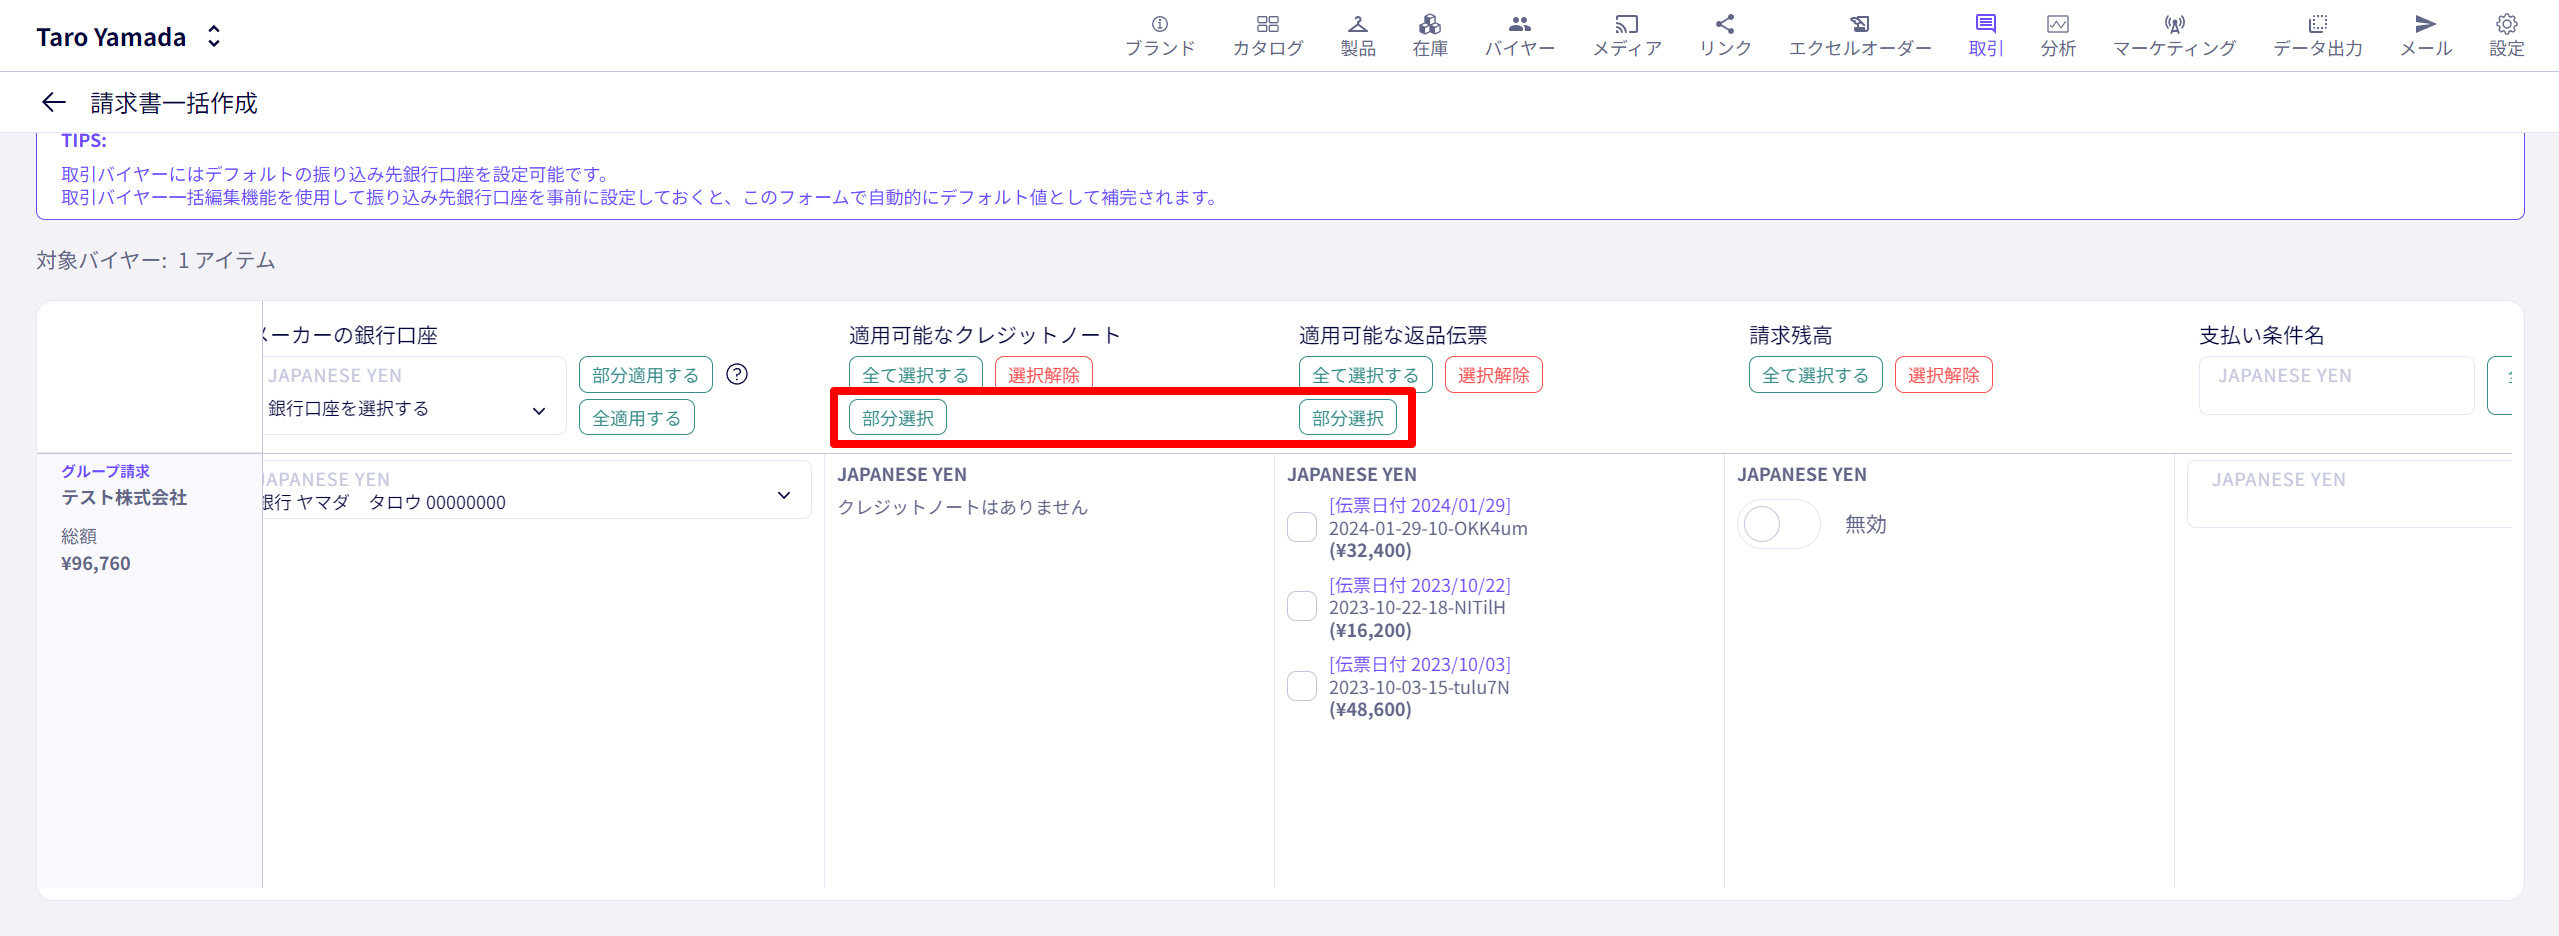Click 選択解除 under 適用可能な返品伝票

click(1493, 375)
